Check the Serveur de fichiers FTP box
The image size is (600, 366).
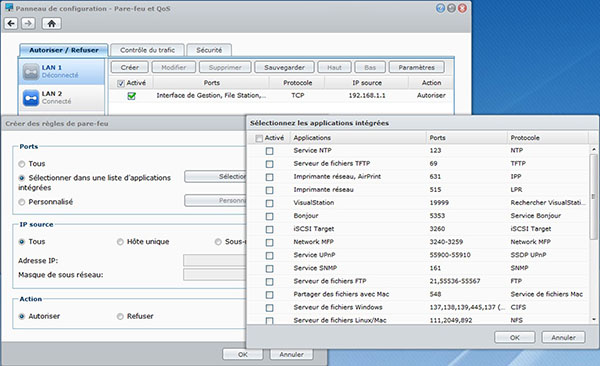click(x=269, y=281)
